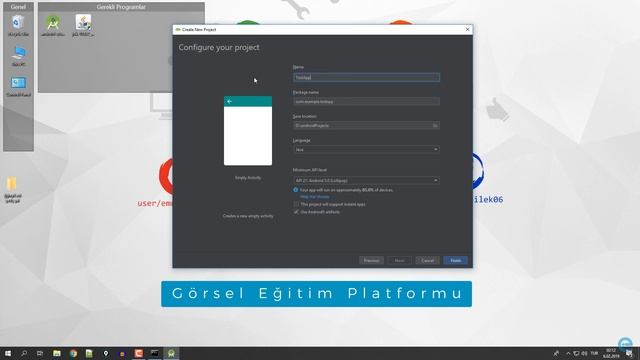This screenshot has width=640, height=360.
Task: Click the Genel fence title
Action: pyautogui.click(x=18, y=7)
